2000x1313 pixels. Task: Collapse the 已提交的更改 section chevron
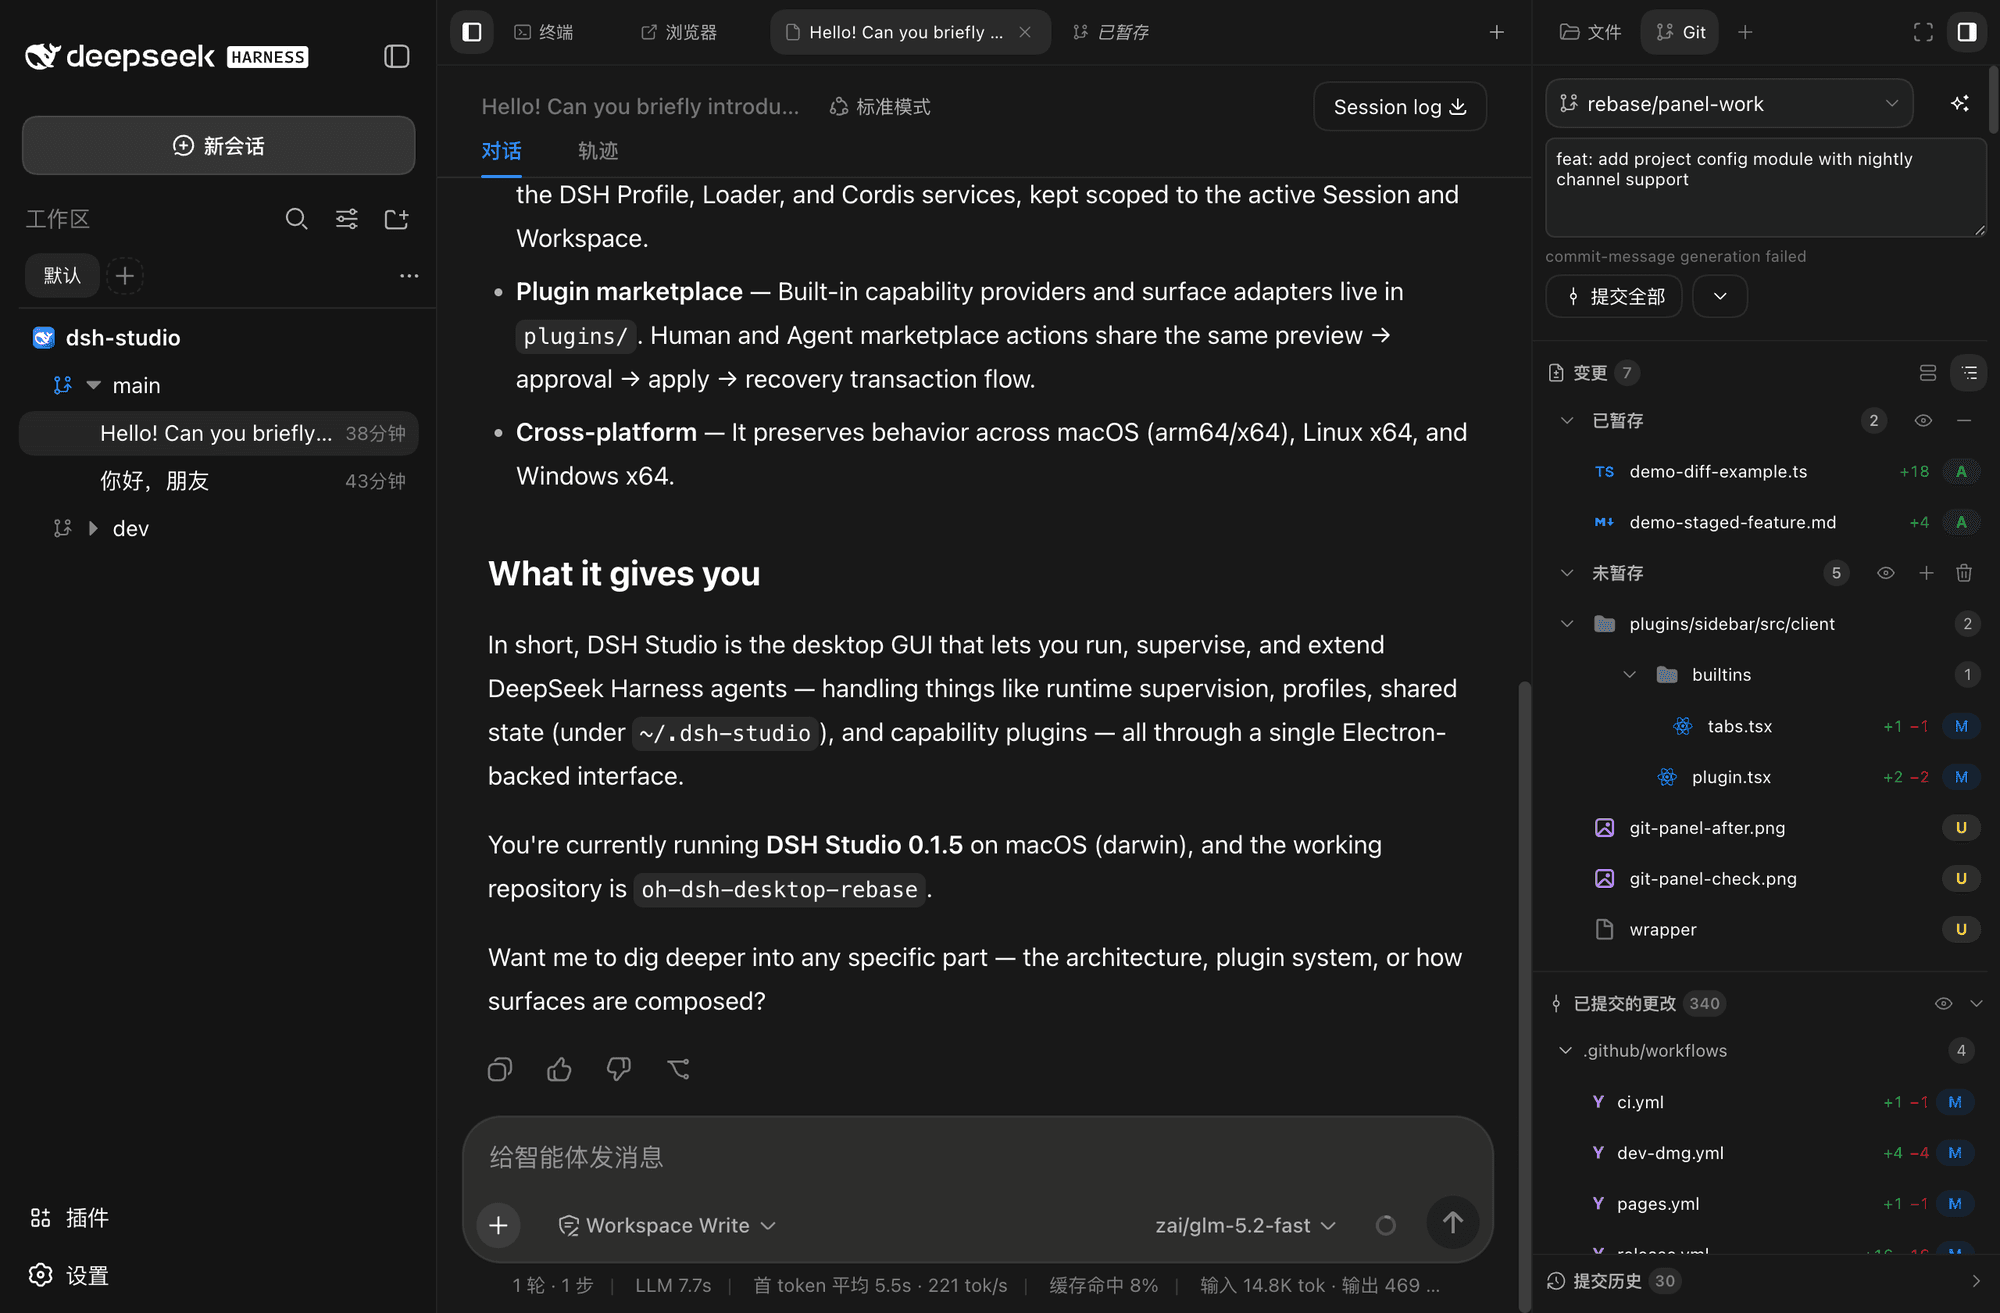click(1976, 1003)
